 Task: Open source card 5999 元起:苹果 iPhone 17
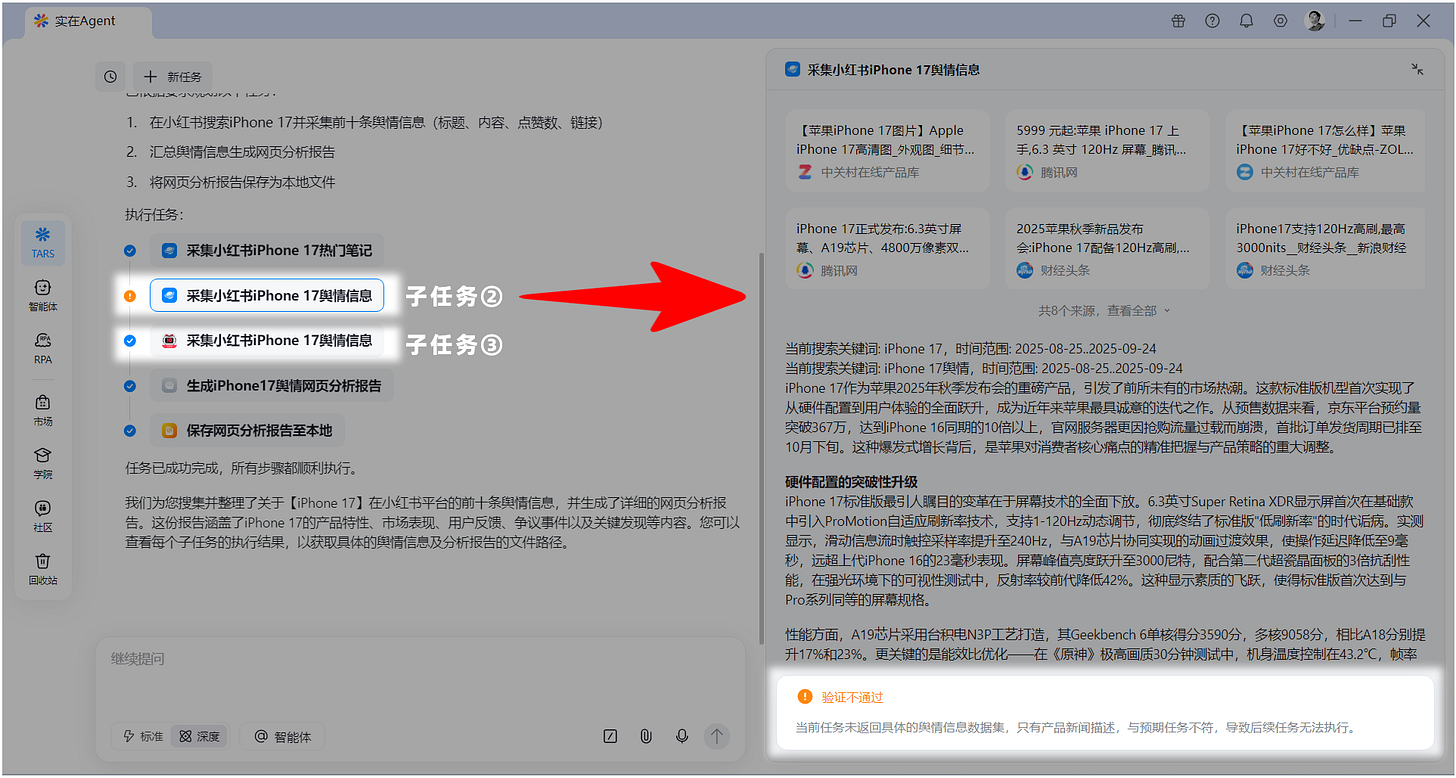click(x=1108, y=150)
